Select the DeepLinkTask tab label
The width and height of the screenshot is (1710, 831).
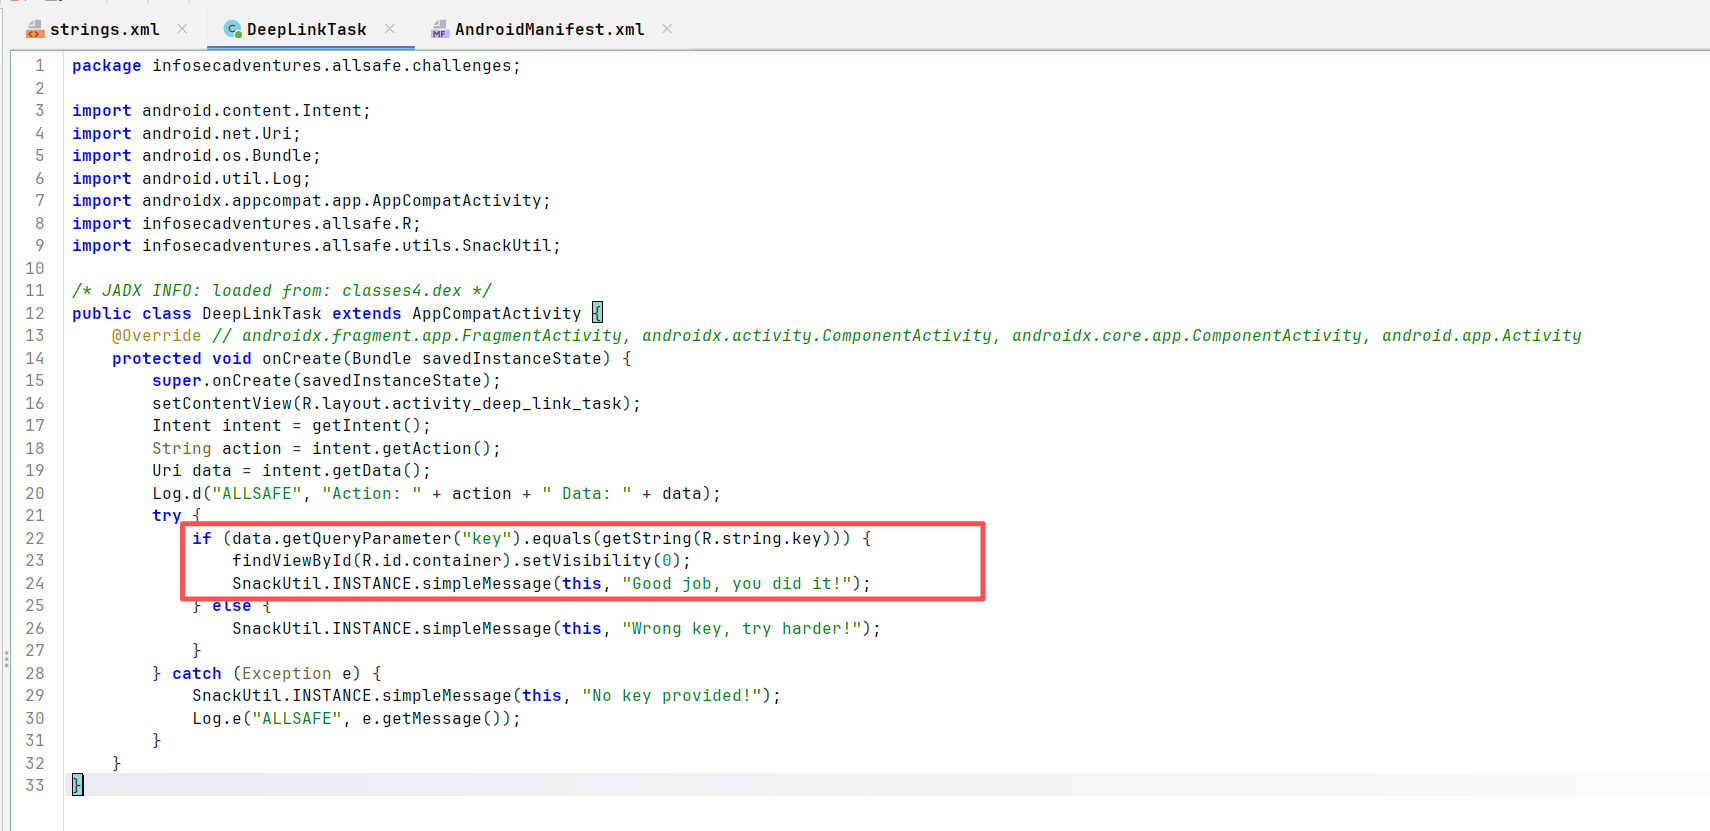[306, 30]
